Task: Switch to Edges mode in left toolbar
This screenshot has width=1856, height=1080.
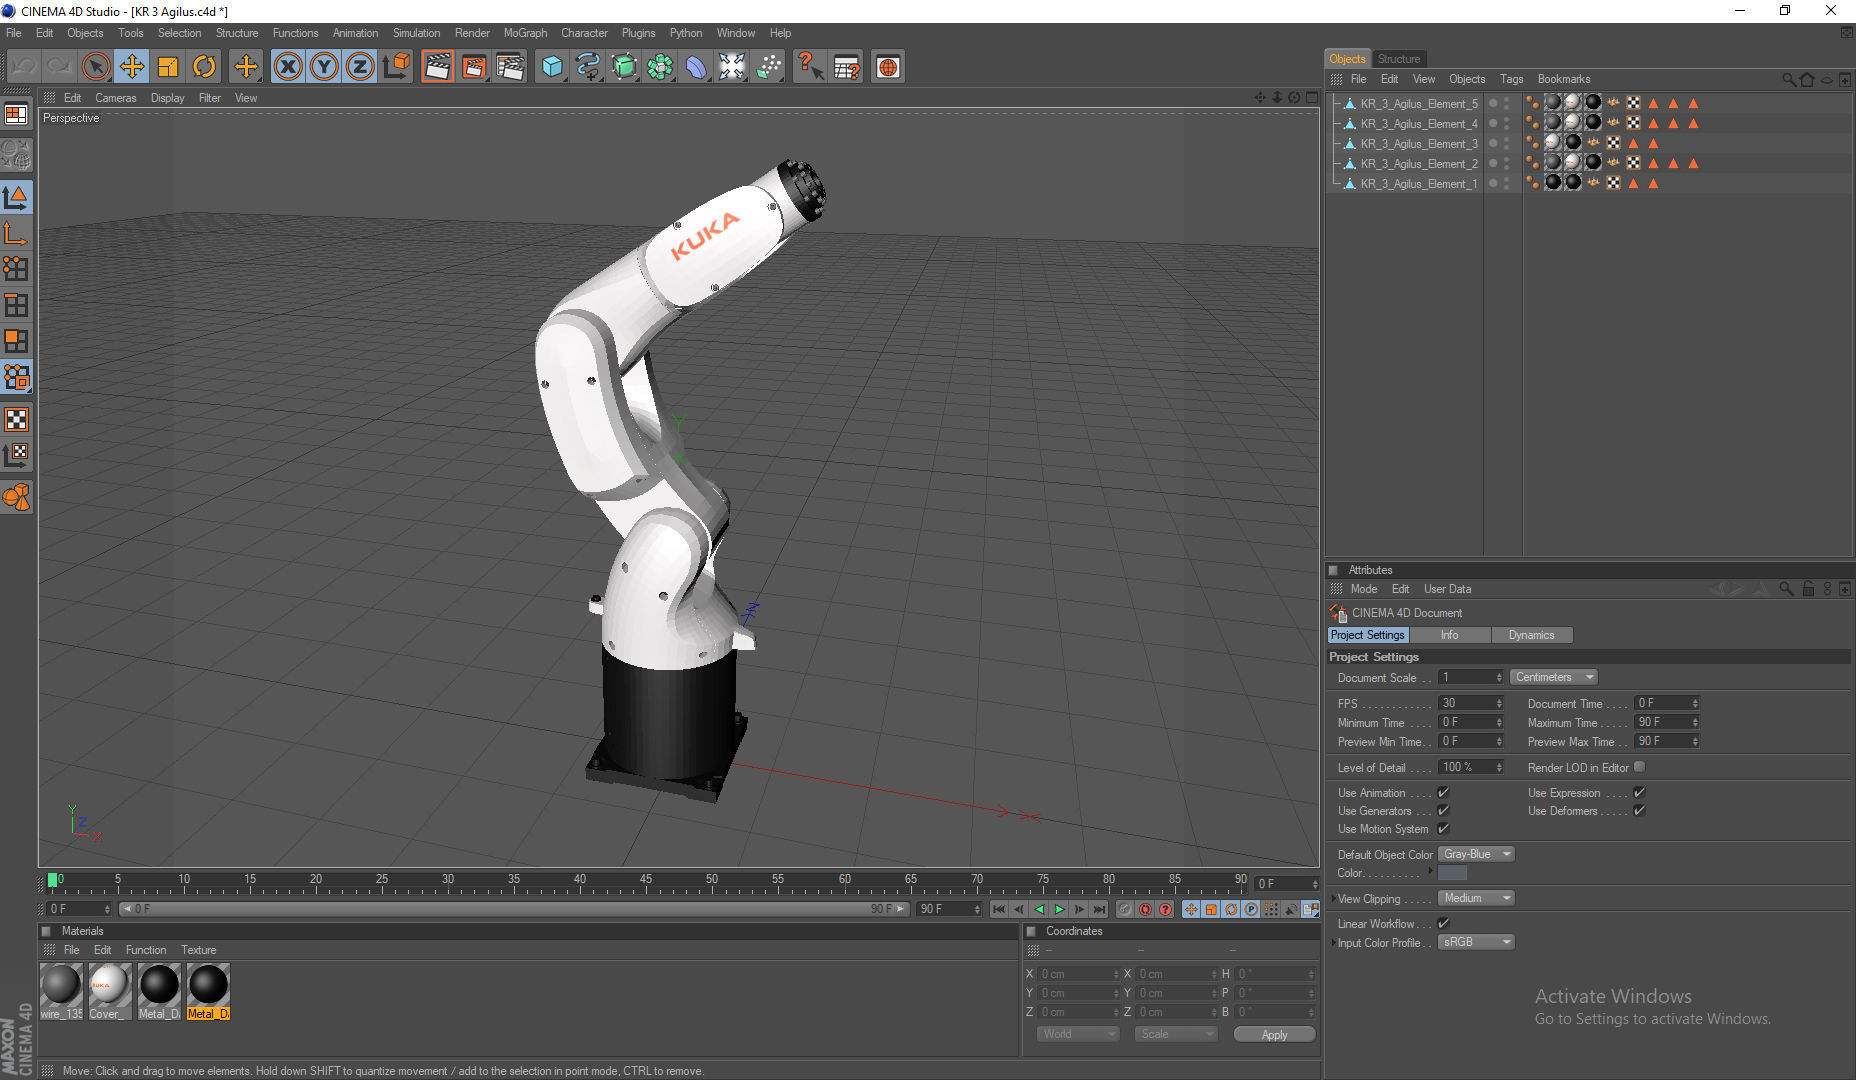Action: [16, 305]
